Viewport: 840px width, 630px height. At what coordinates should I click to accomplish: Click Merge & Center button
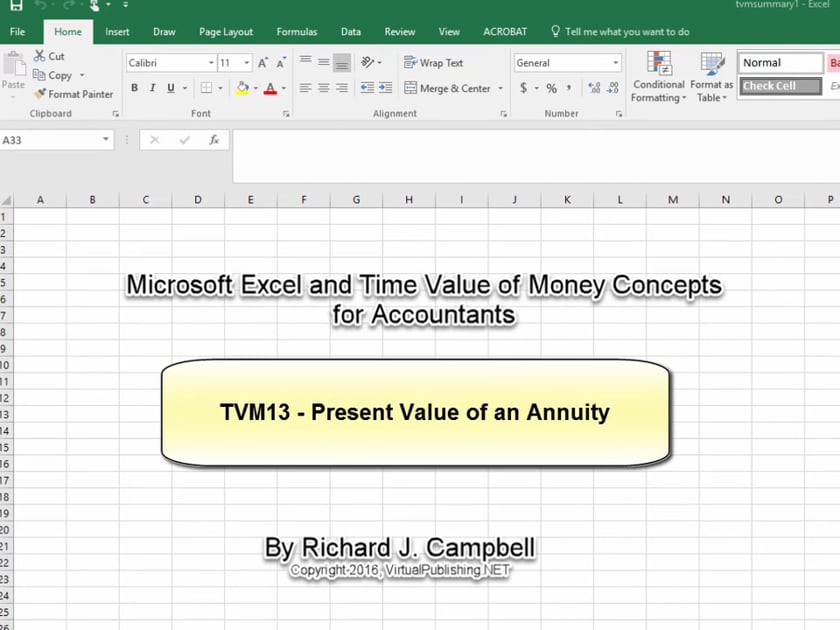(447, 88)
